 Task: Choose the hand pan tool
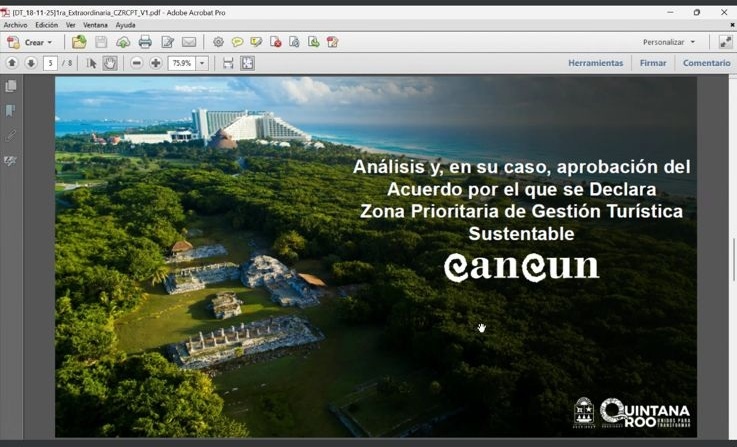(110, 63)
